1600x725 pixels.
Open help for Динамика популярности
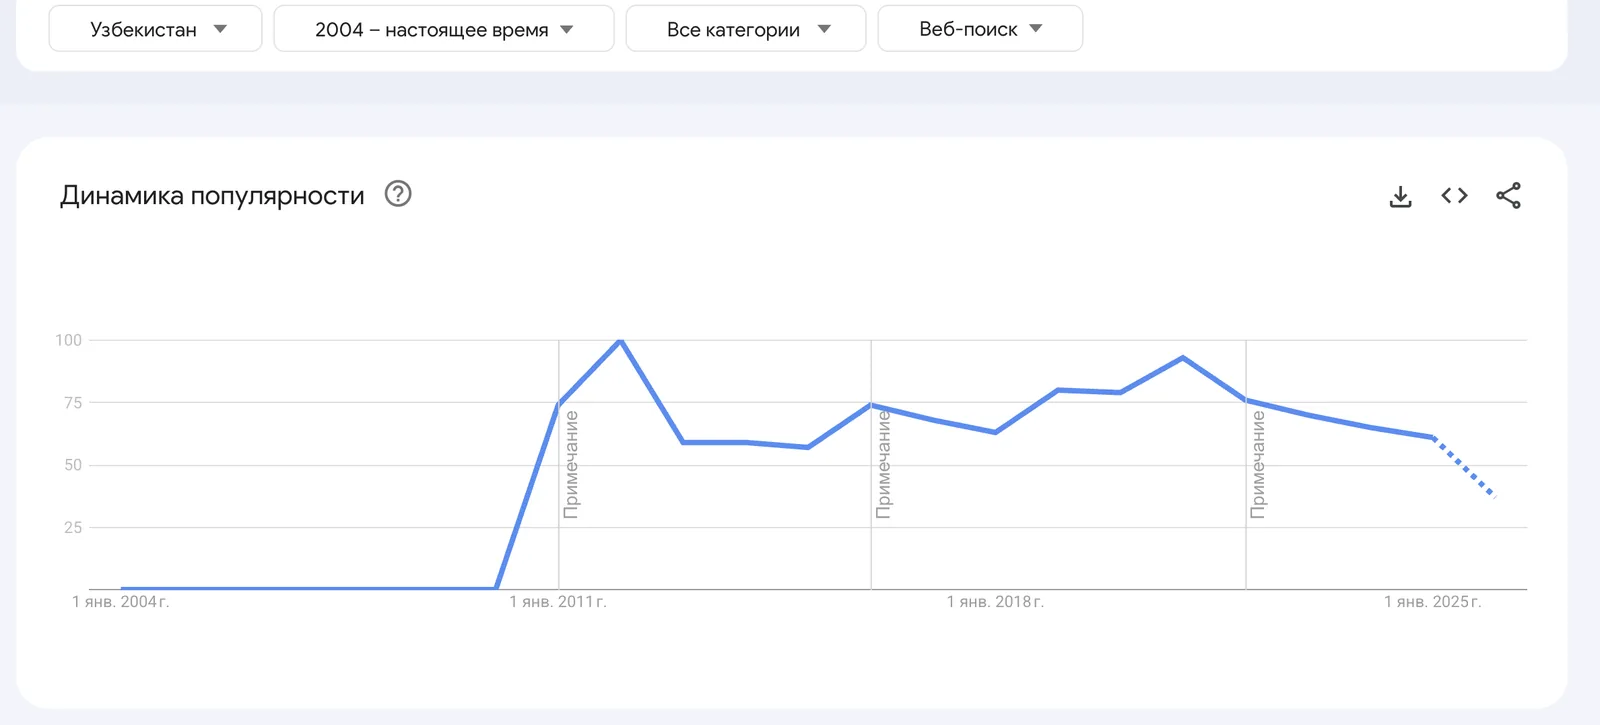[x=398, y=193]
